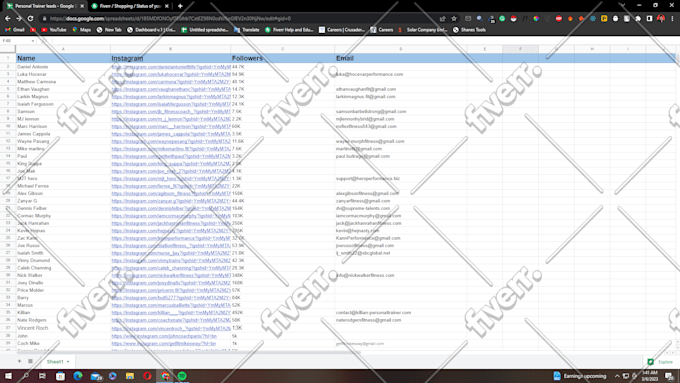Add a new sheet with plus button

[x=19, y=361]
